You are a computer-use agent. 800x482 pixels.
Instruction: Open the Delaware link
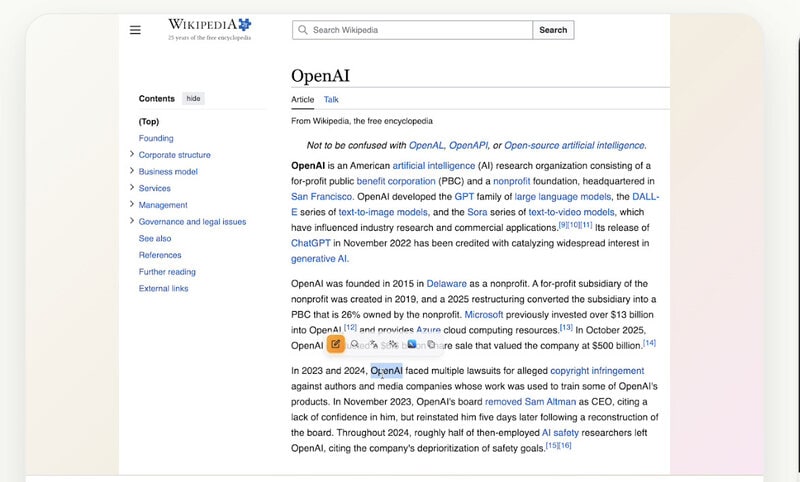446,284
